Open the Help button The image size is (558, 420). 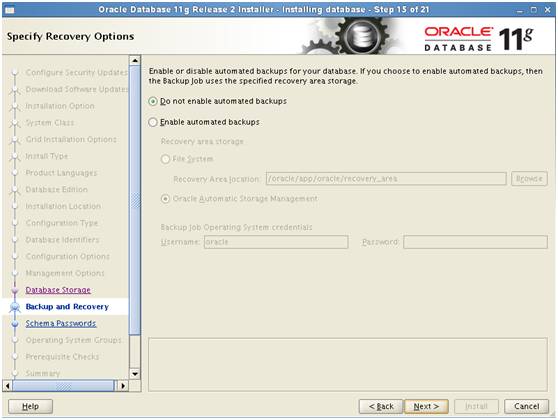(x=31, y=406)
